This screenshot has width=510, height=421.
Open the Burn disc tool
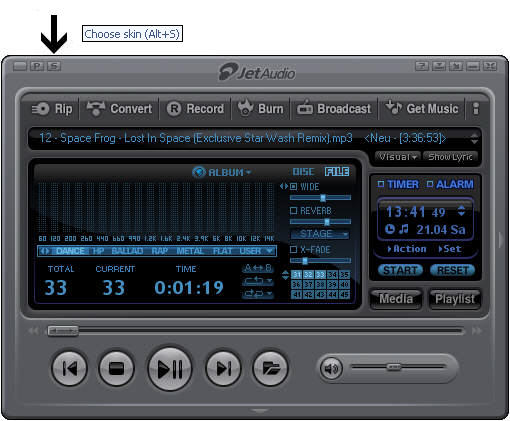point(261,109)
